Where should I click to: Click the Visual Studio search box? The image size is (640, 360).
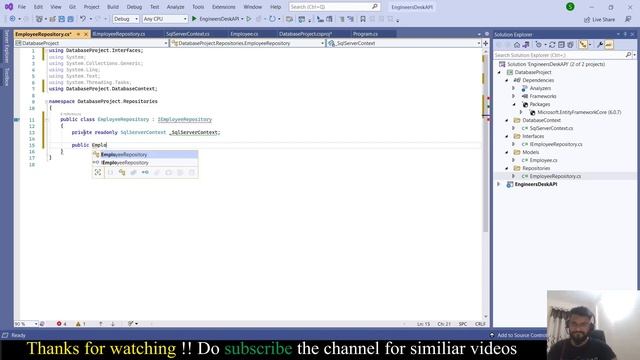[x=334, y=7]
